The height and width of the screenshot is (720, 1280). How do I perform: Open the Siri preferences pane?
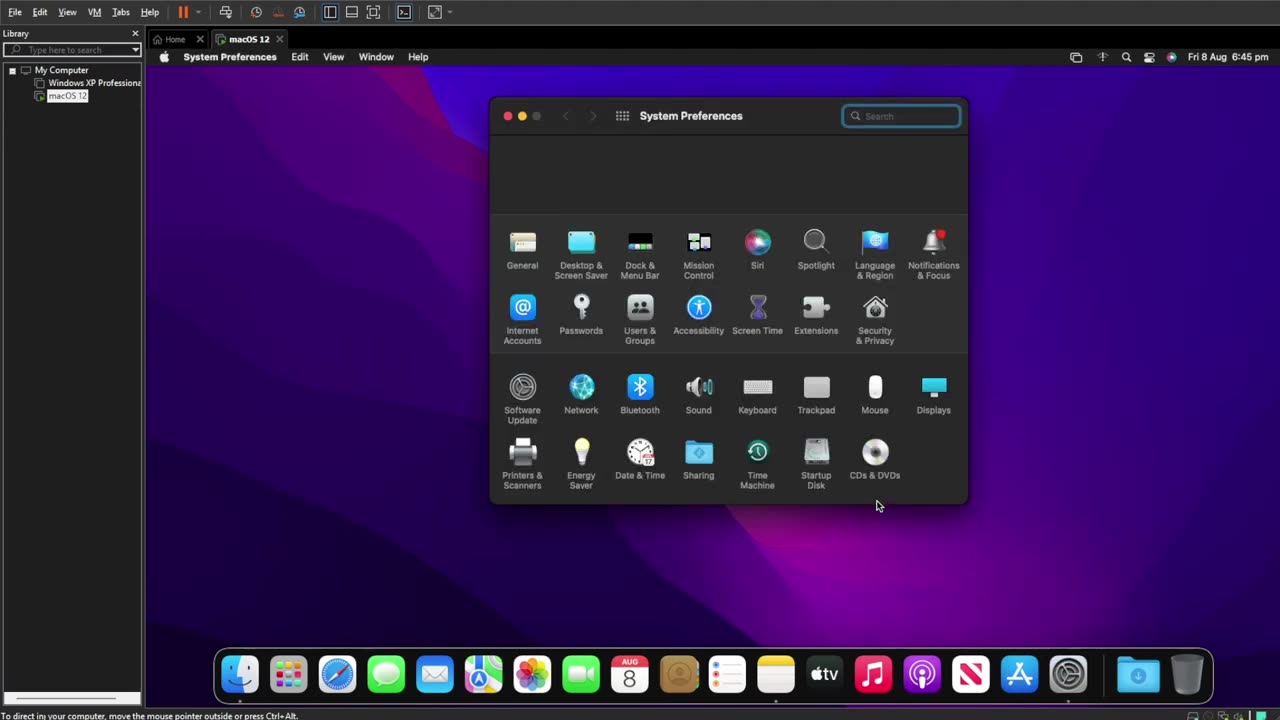[x=757, y=251]
